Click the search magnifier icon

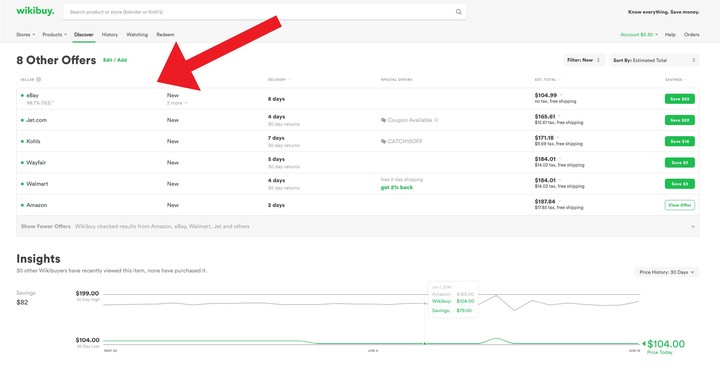[458, 12]
